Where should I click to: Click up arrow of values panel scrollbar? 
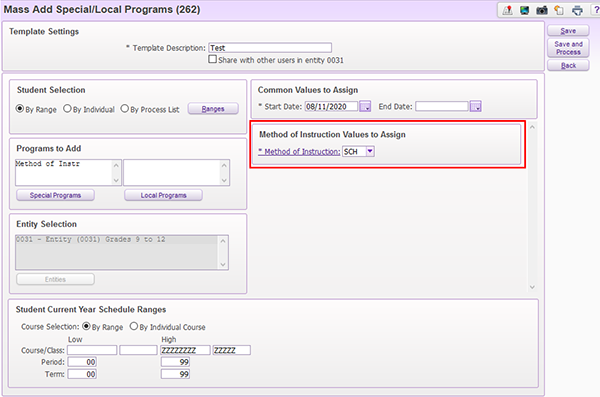point(532,127)
